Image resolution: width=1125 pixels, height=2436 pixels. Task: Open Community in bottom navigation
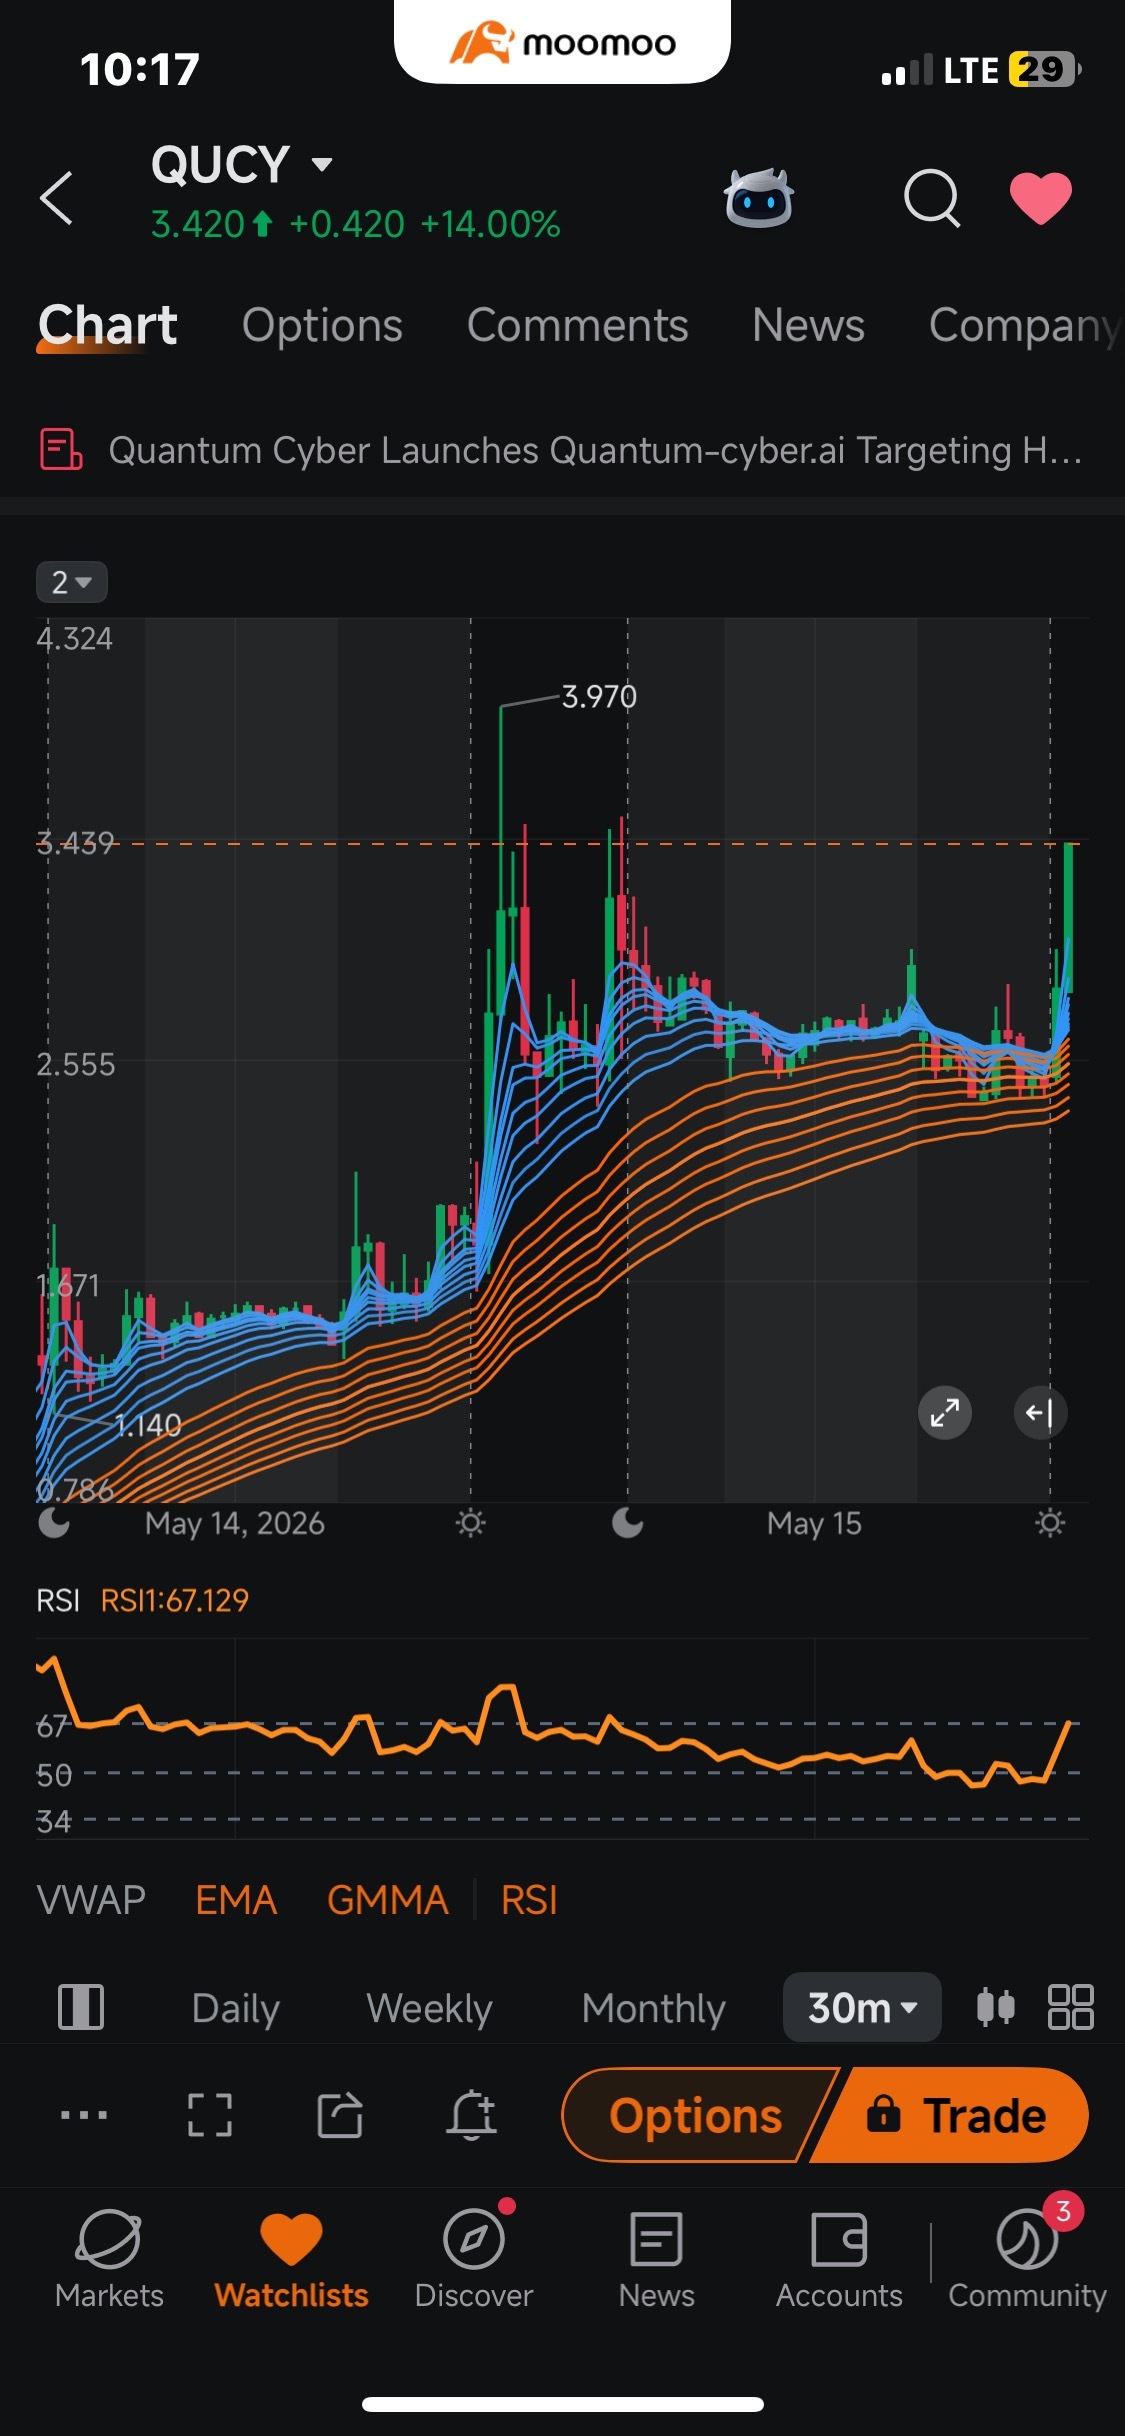pyautogui.click(x=1027, y=2260)
